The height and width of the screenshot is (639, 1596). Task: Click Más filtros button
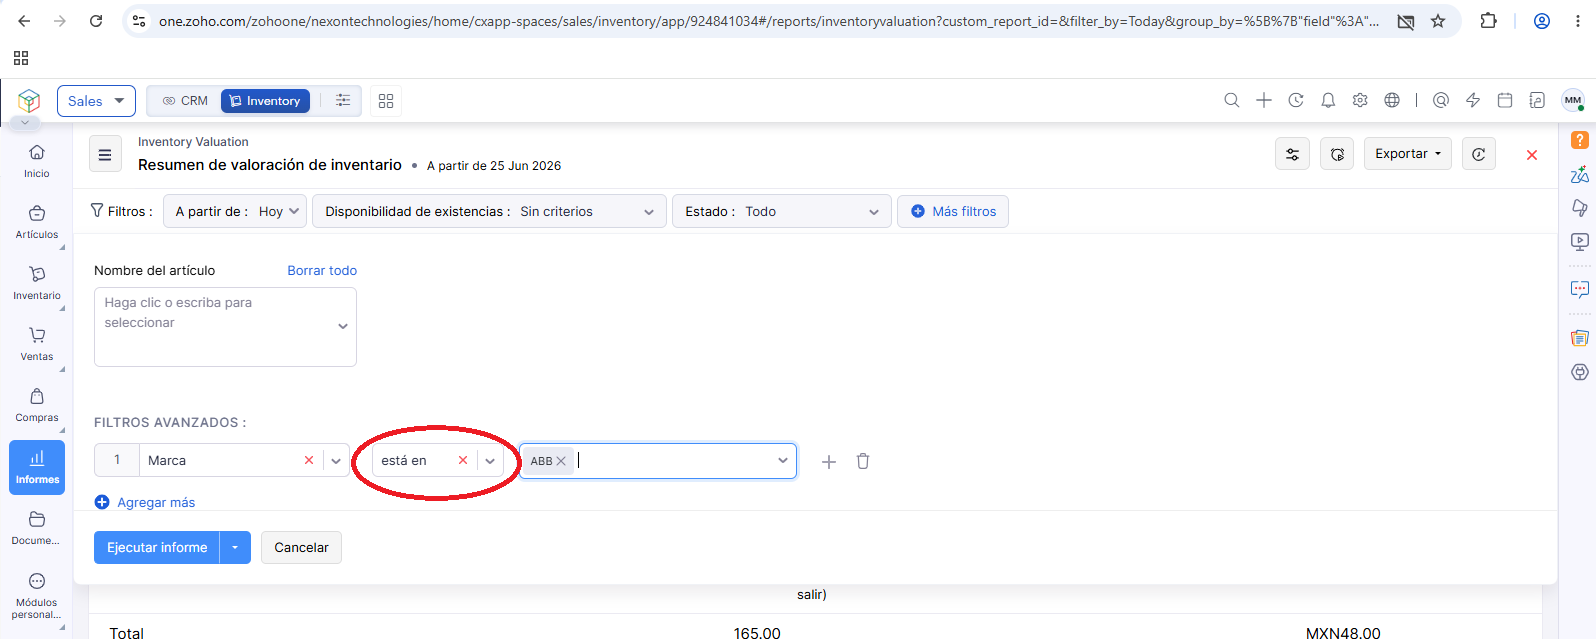tap(953, 211)
